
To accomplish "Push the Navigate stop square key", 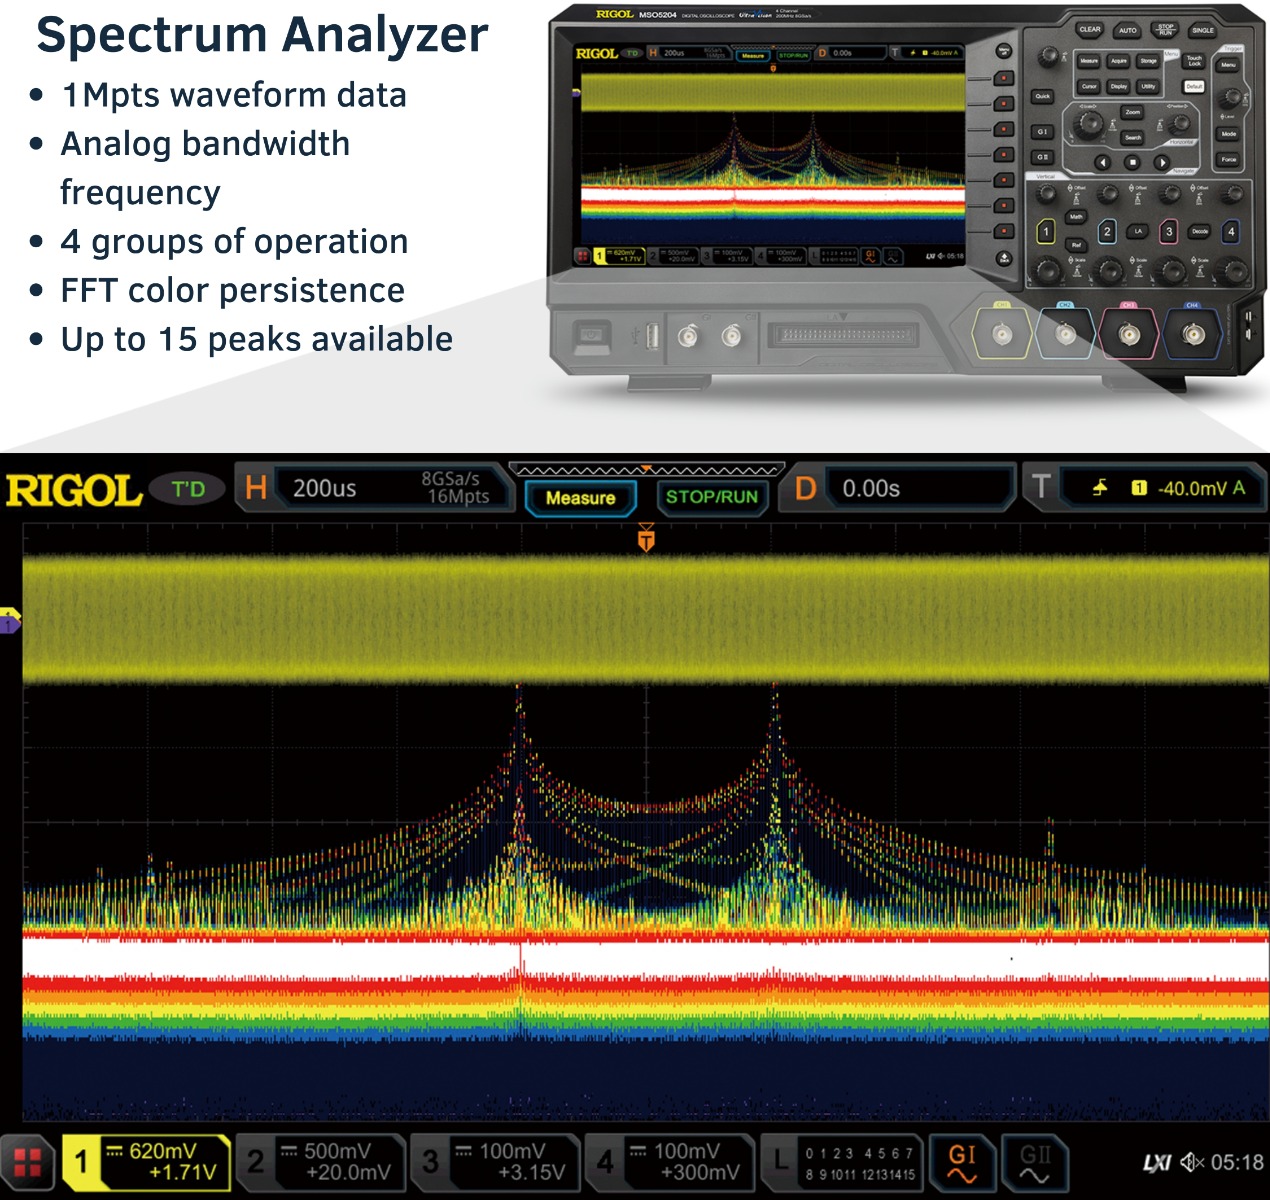I will click(1132, 162).
